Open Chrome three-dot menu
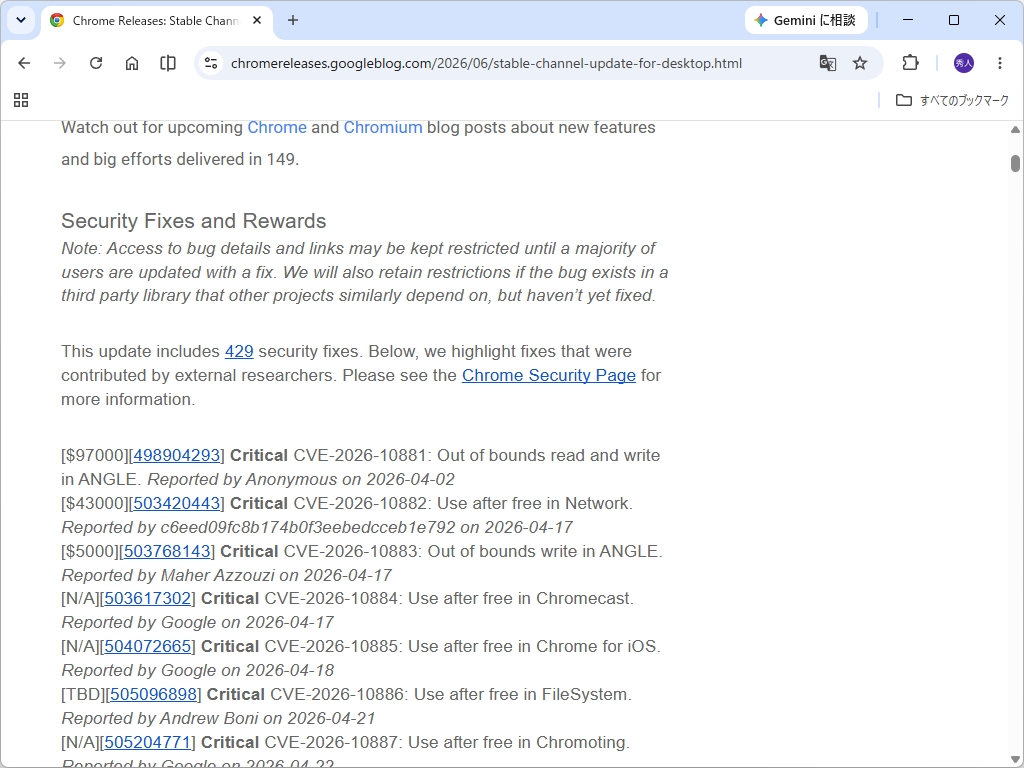The height and width of the screenshot is (768, 1024). coord(1000,63)
